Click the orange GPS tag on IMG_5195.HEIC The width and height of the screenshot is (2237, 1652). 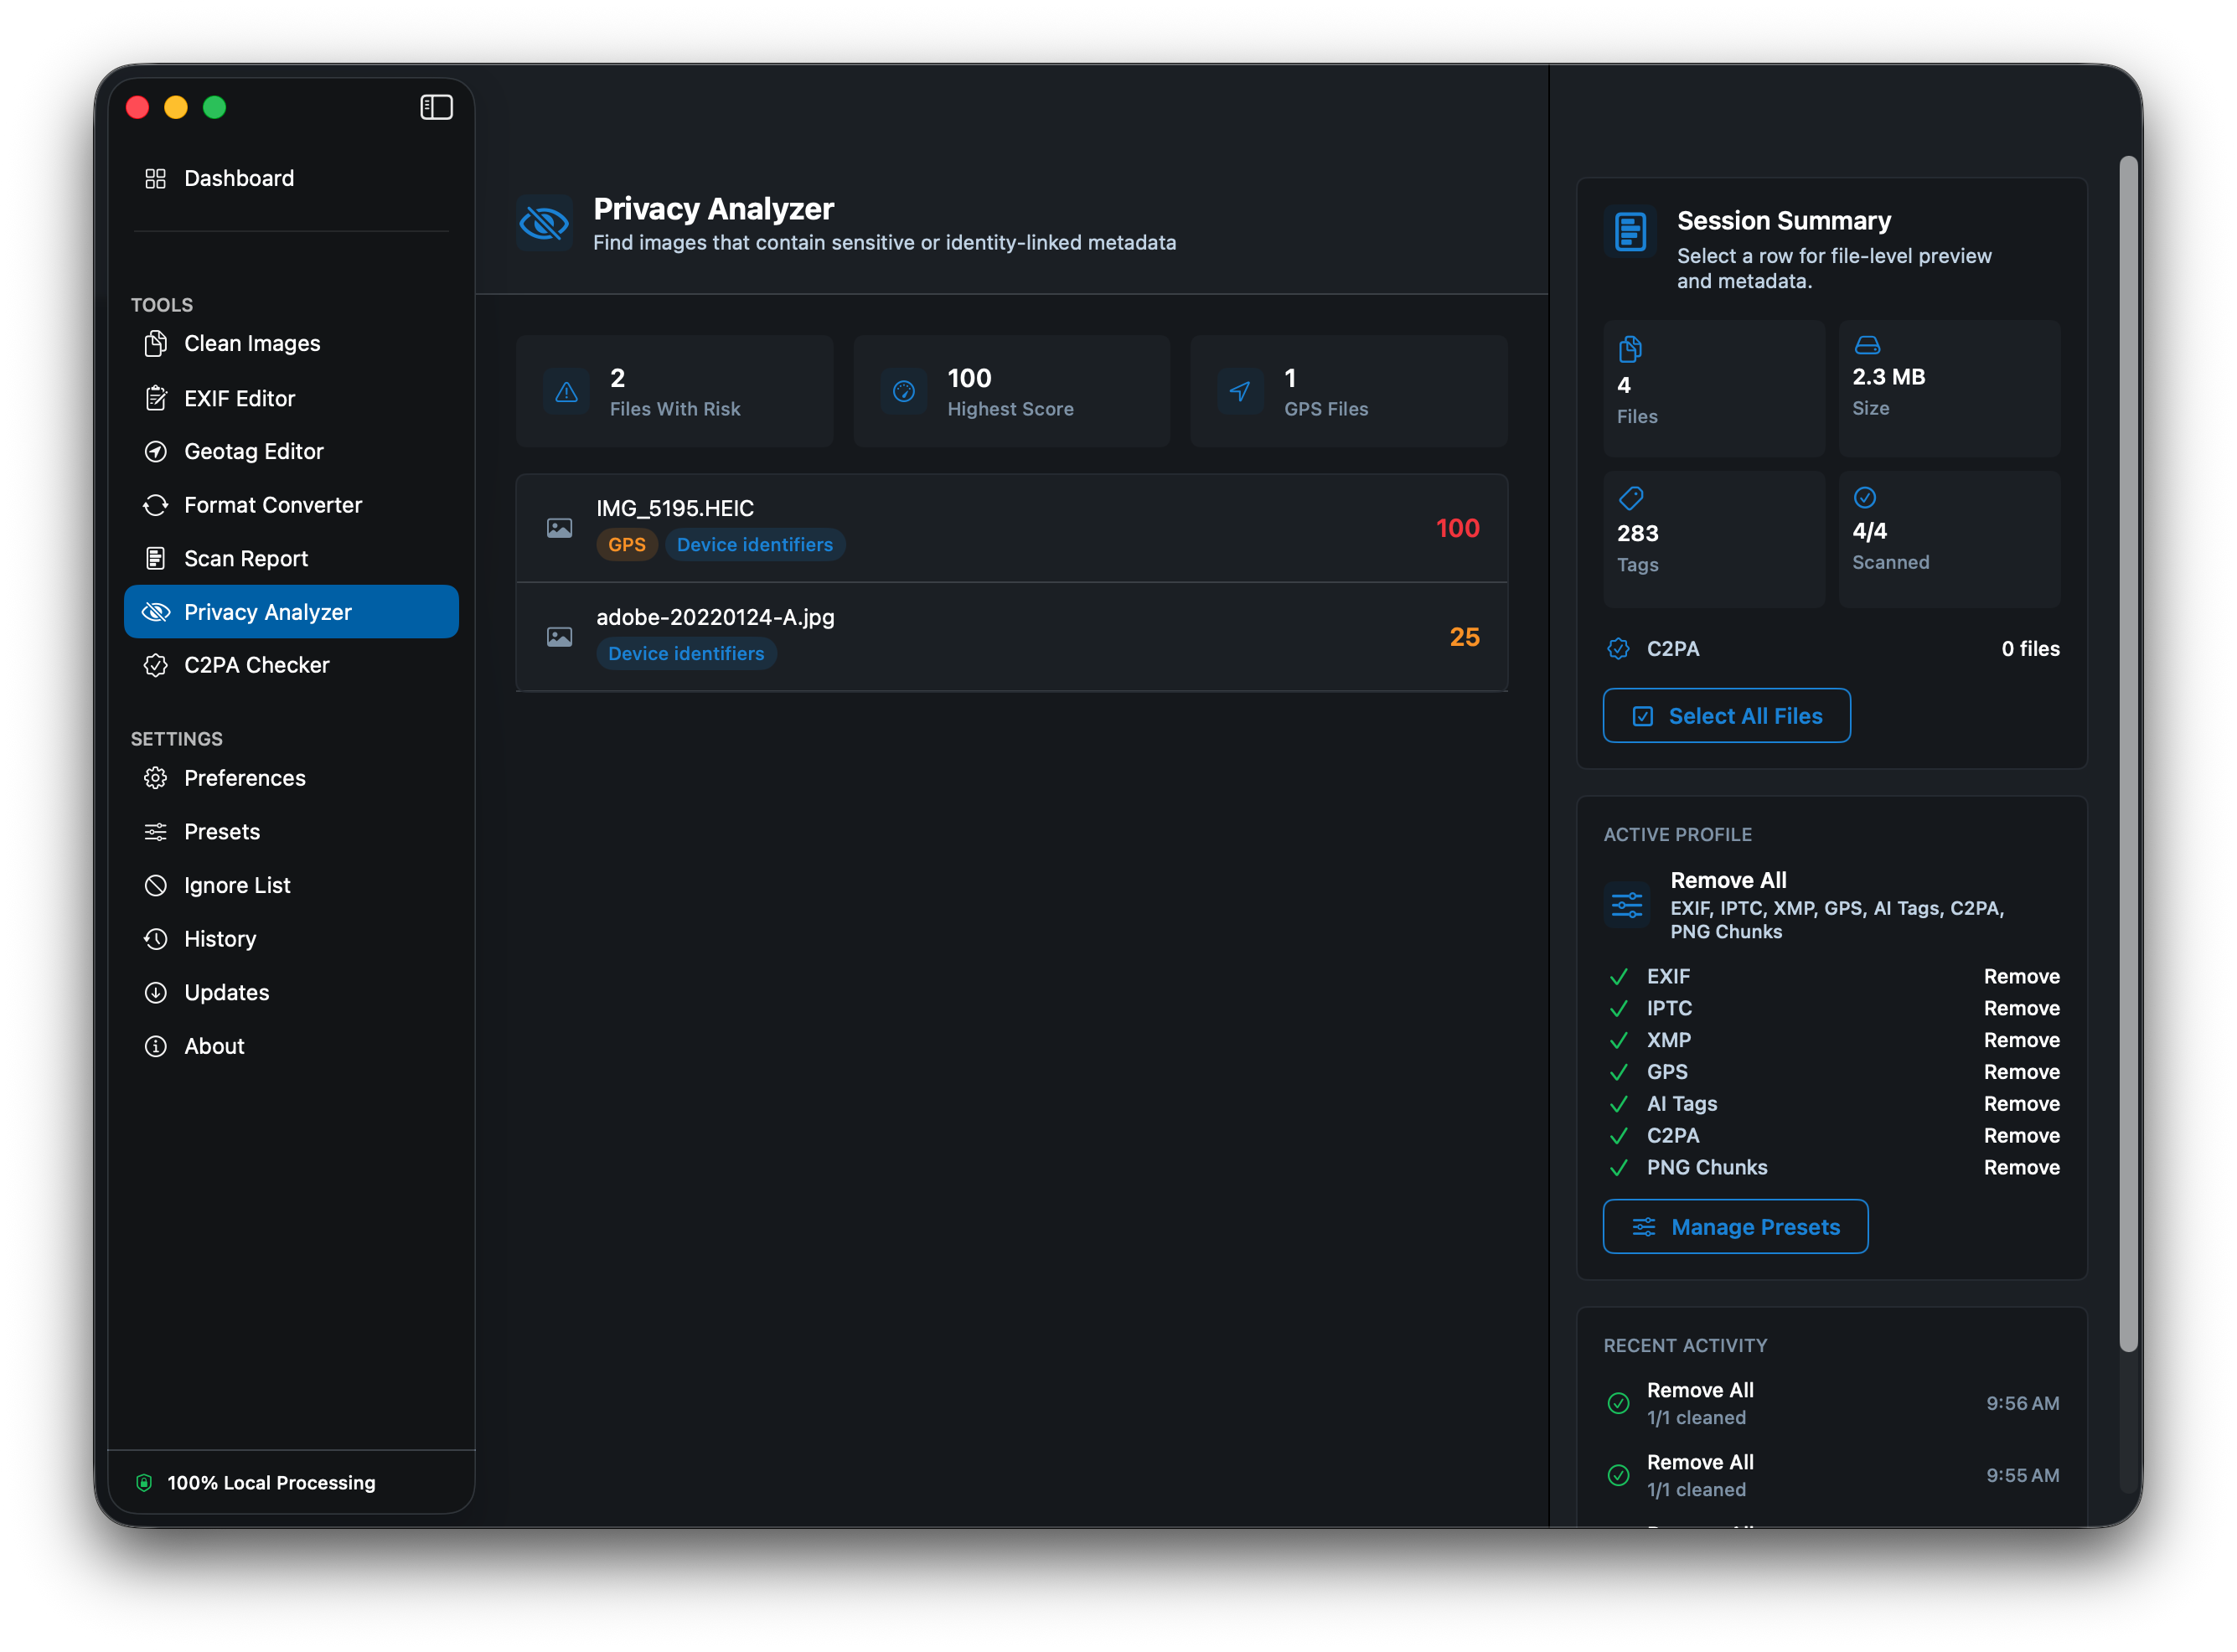pyautogui.click(x=627, y=544)
